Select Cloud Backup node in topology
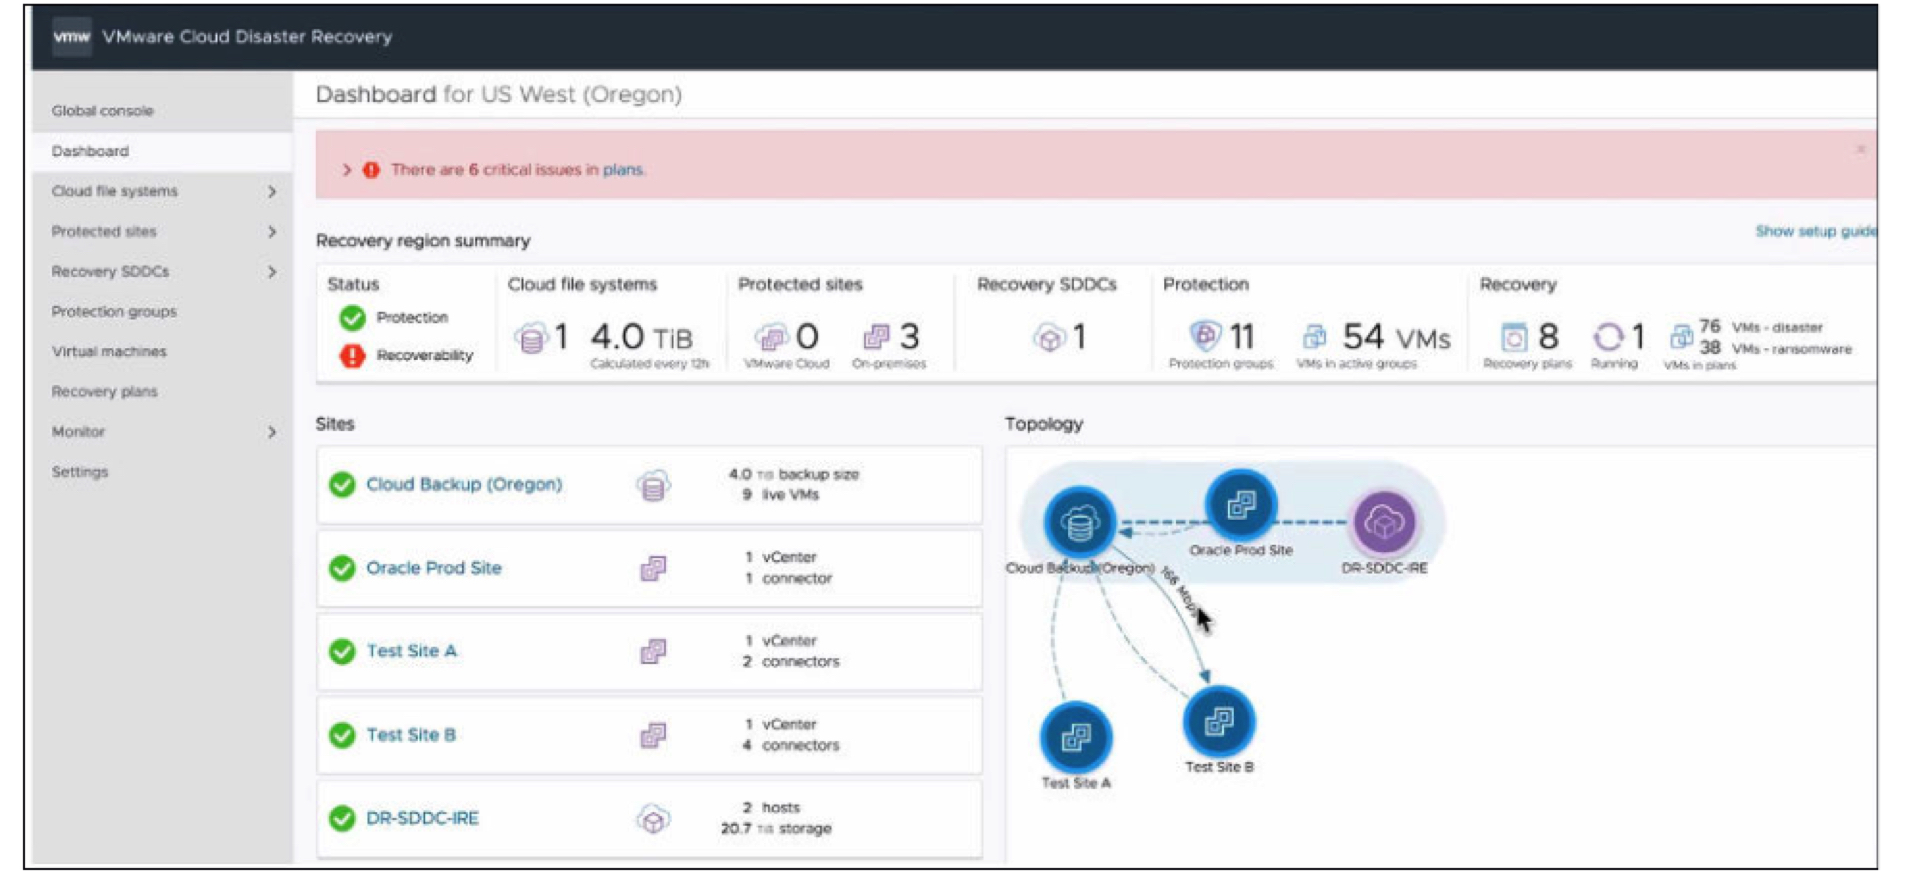 (x=1079, y=522)
